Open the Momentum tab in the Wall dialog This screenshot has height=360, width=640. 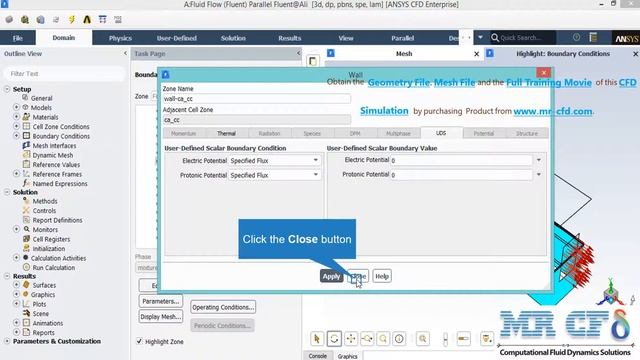(183, 133)
